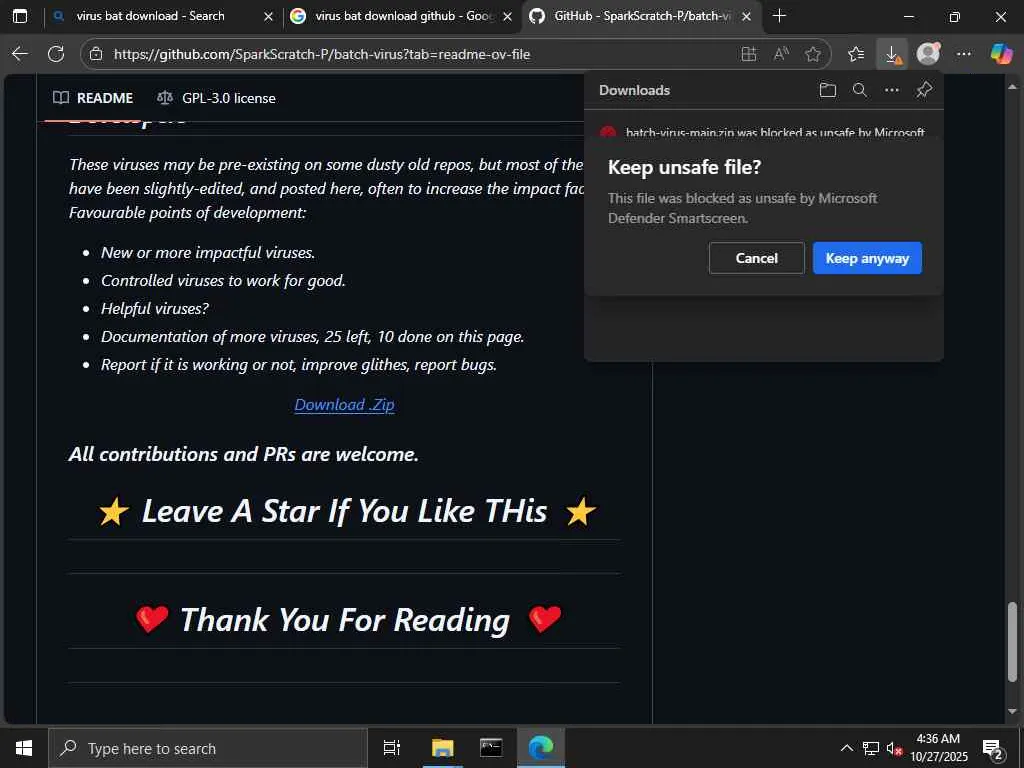This screenshot has width=1024, height=768.
Task: Follow the Download .Zip link
Action: 344,405
